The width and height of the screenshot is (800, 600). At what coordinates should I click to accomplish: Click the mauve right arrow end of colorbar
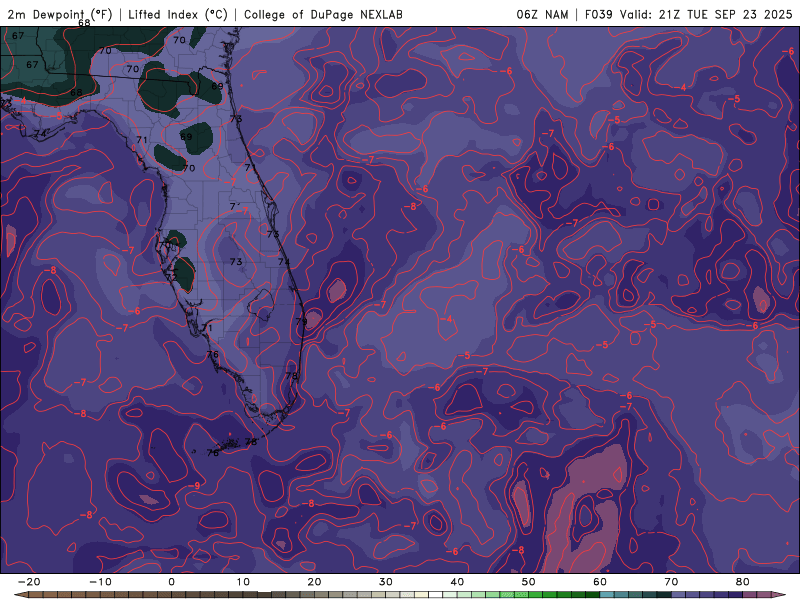pyautogui.click(x=779, y=595)
